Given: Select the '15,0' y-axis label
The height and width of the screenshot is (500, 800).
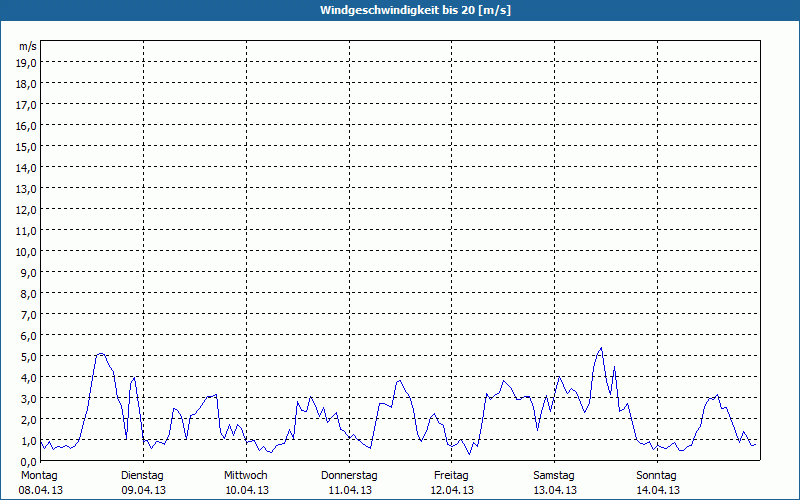Looking at the screenshot, I should click(26, 147).
